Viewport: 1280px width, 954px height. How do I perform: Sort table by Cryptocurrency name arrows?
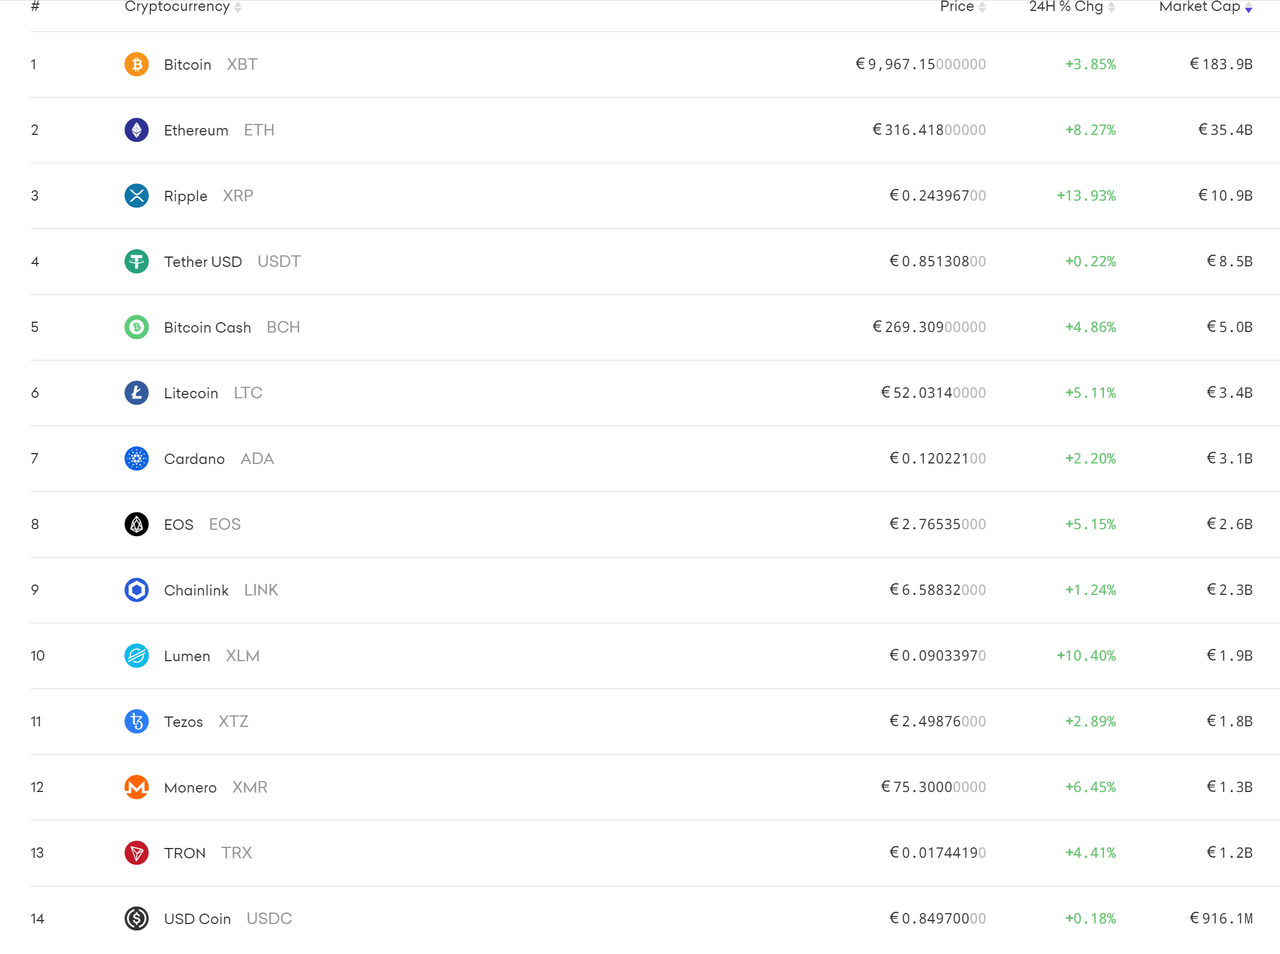238,7
